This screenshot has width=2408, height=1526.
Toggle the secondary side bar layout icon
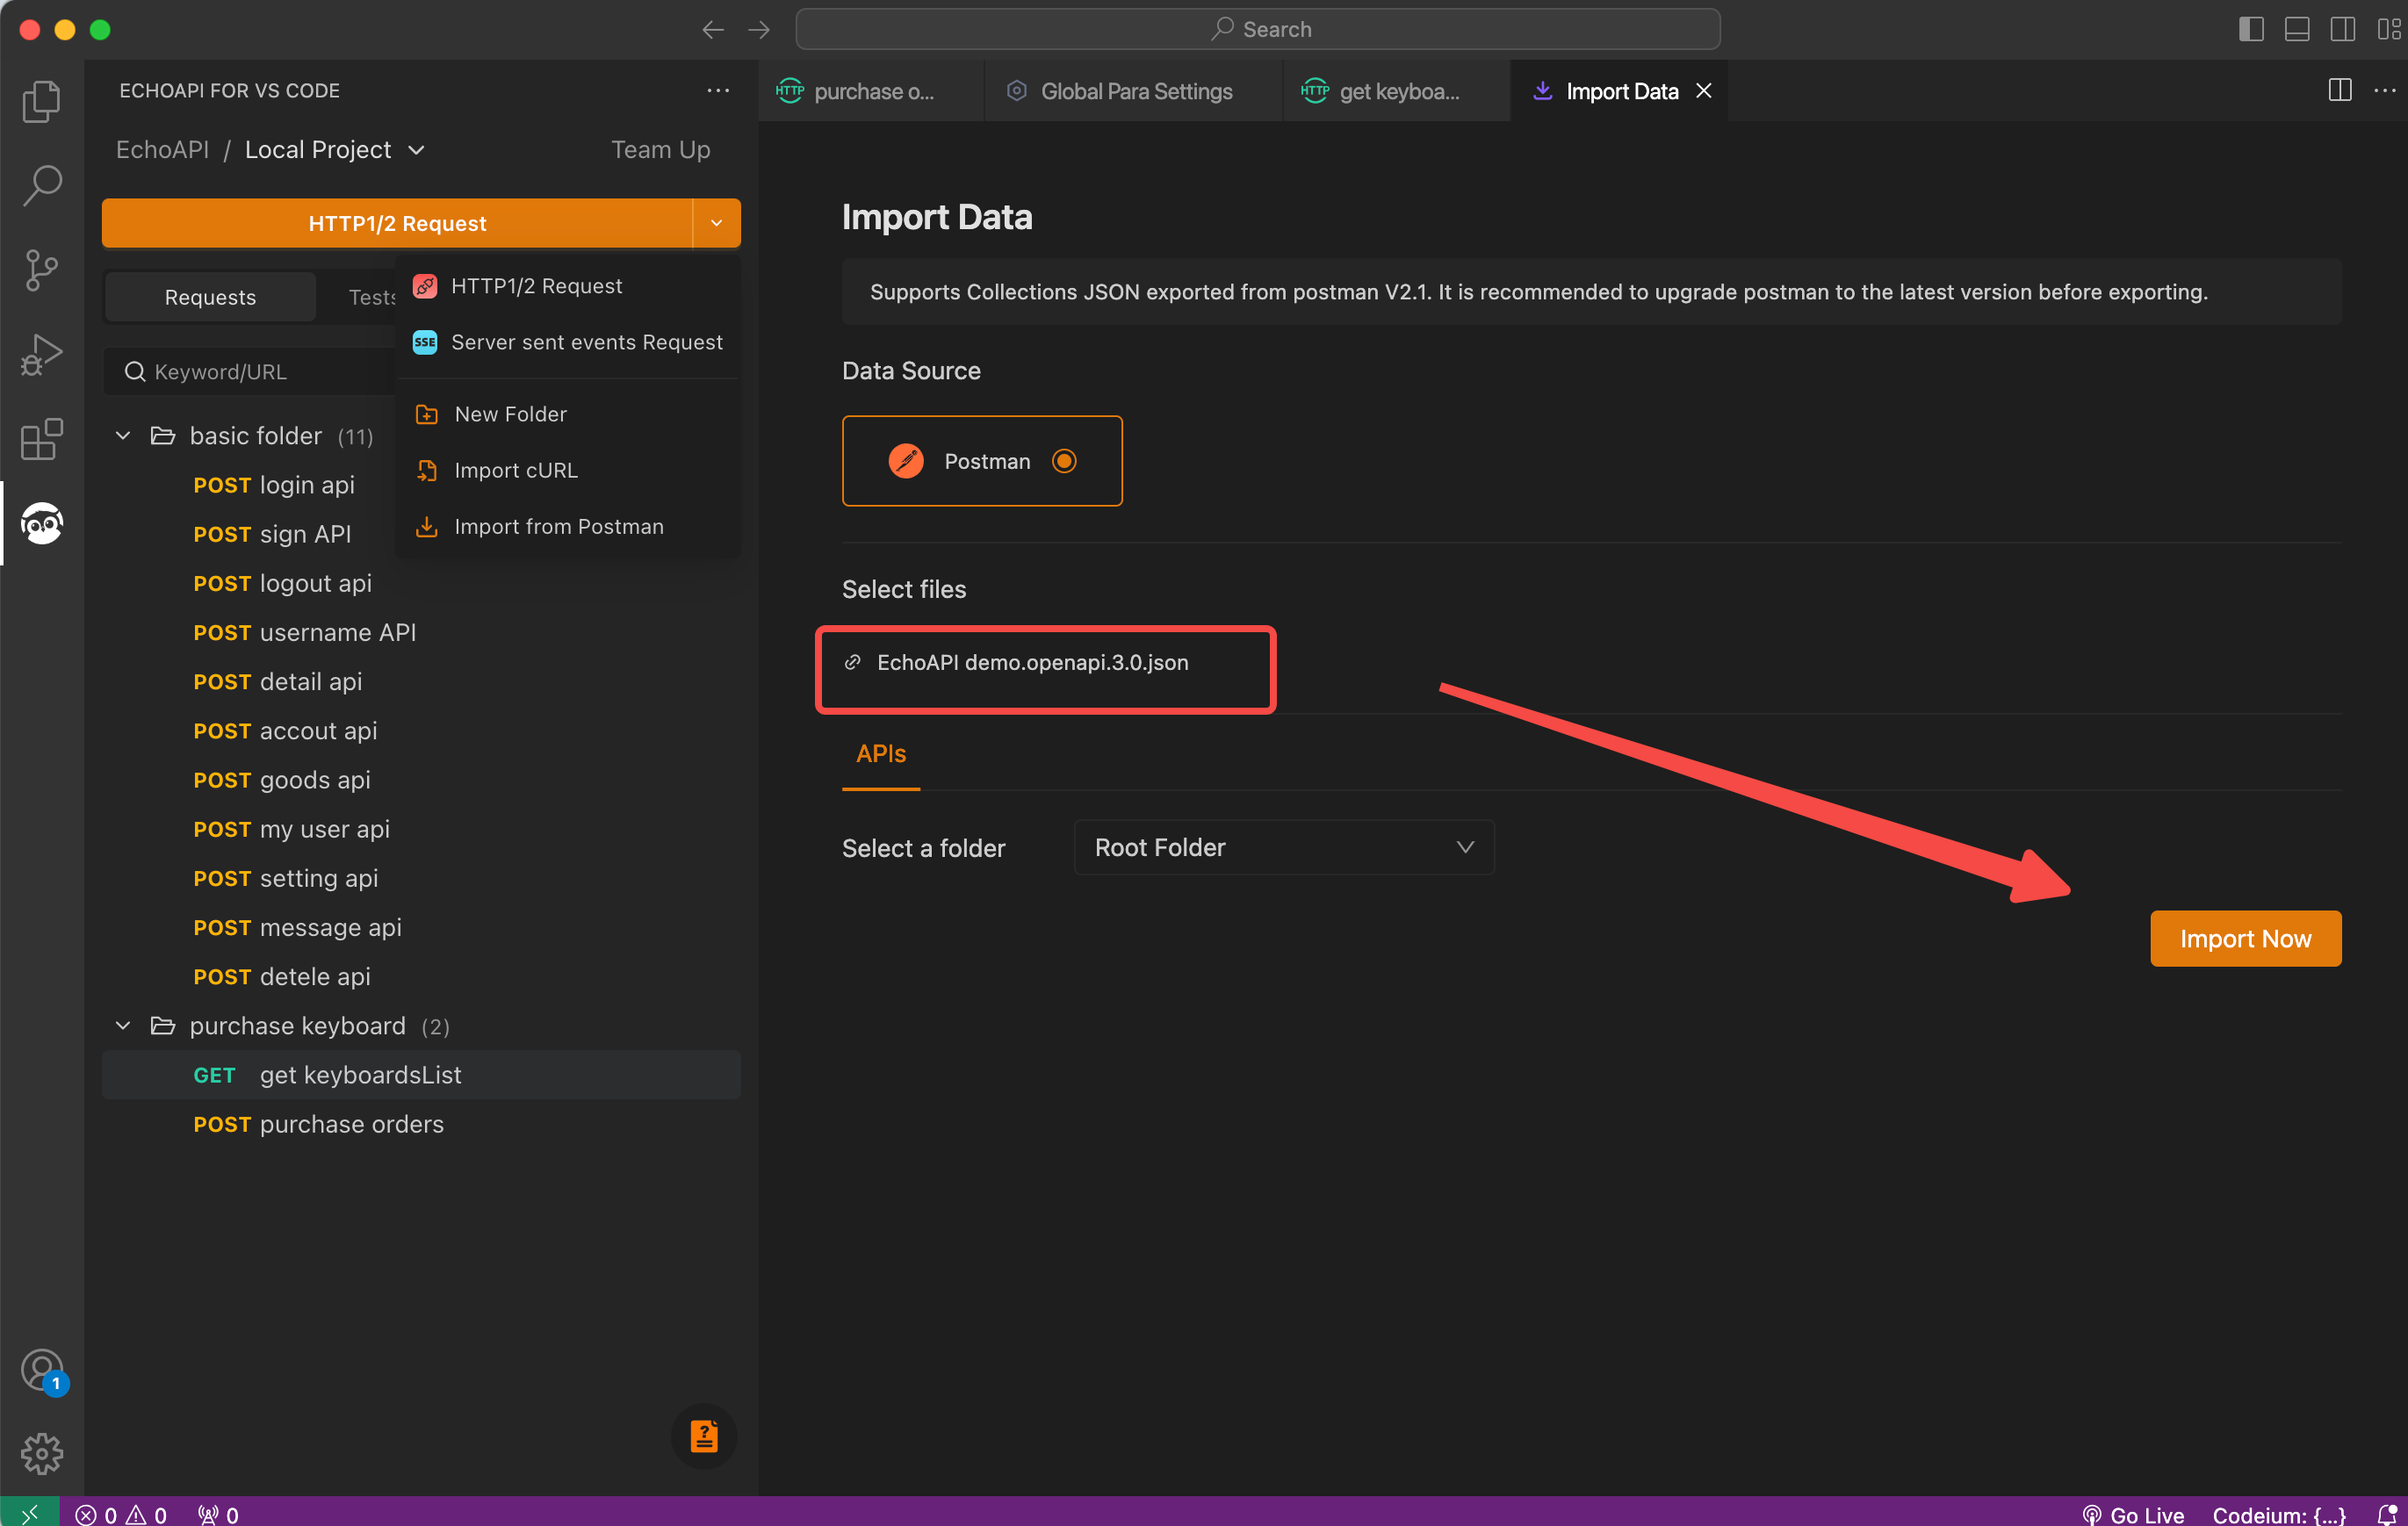pos(2343,29)
